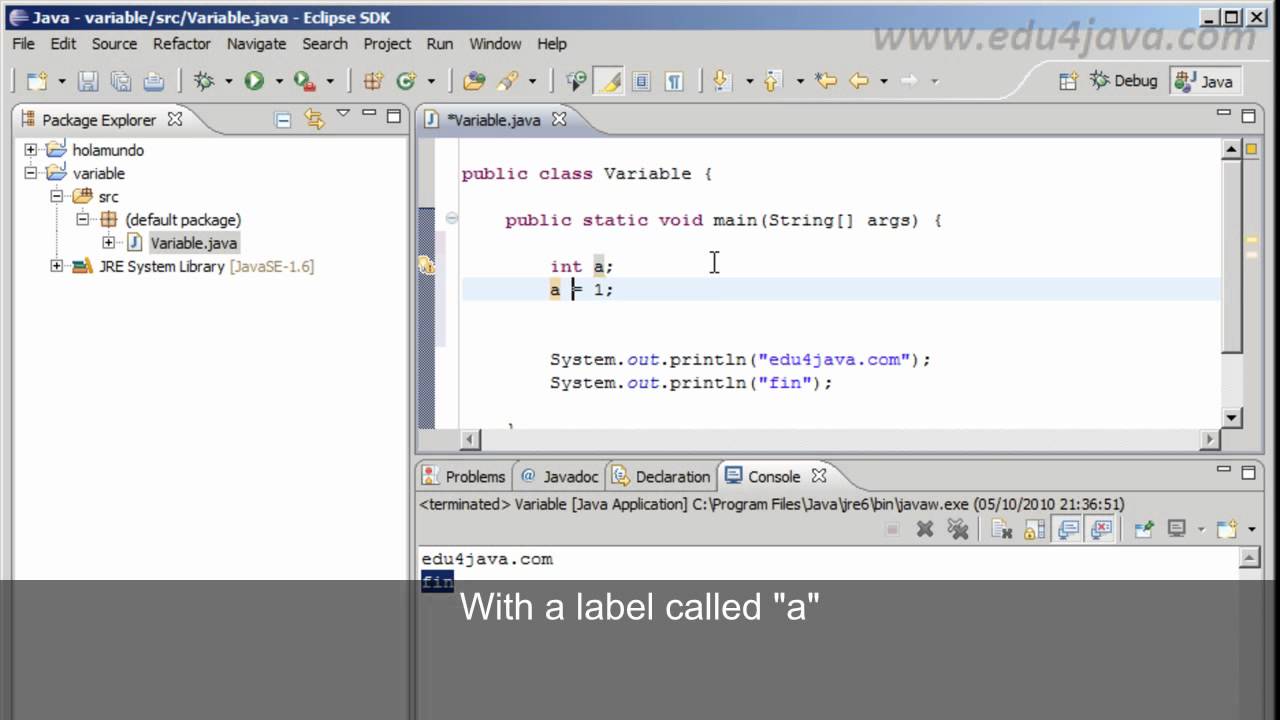
Task: Click the Back navigation yellow arrow
Action: 858,81
